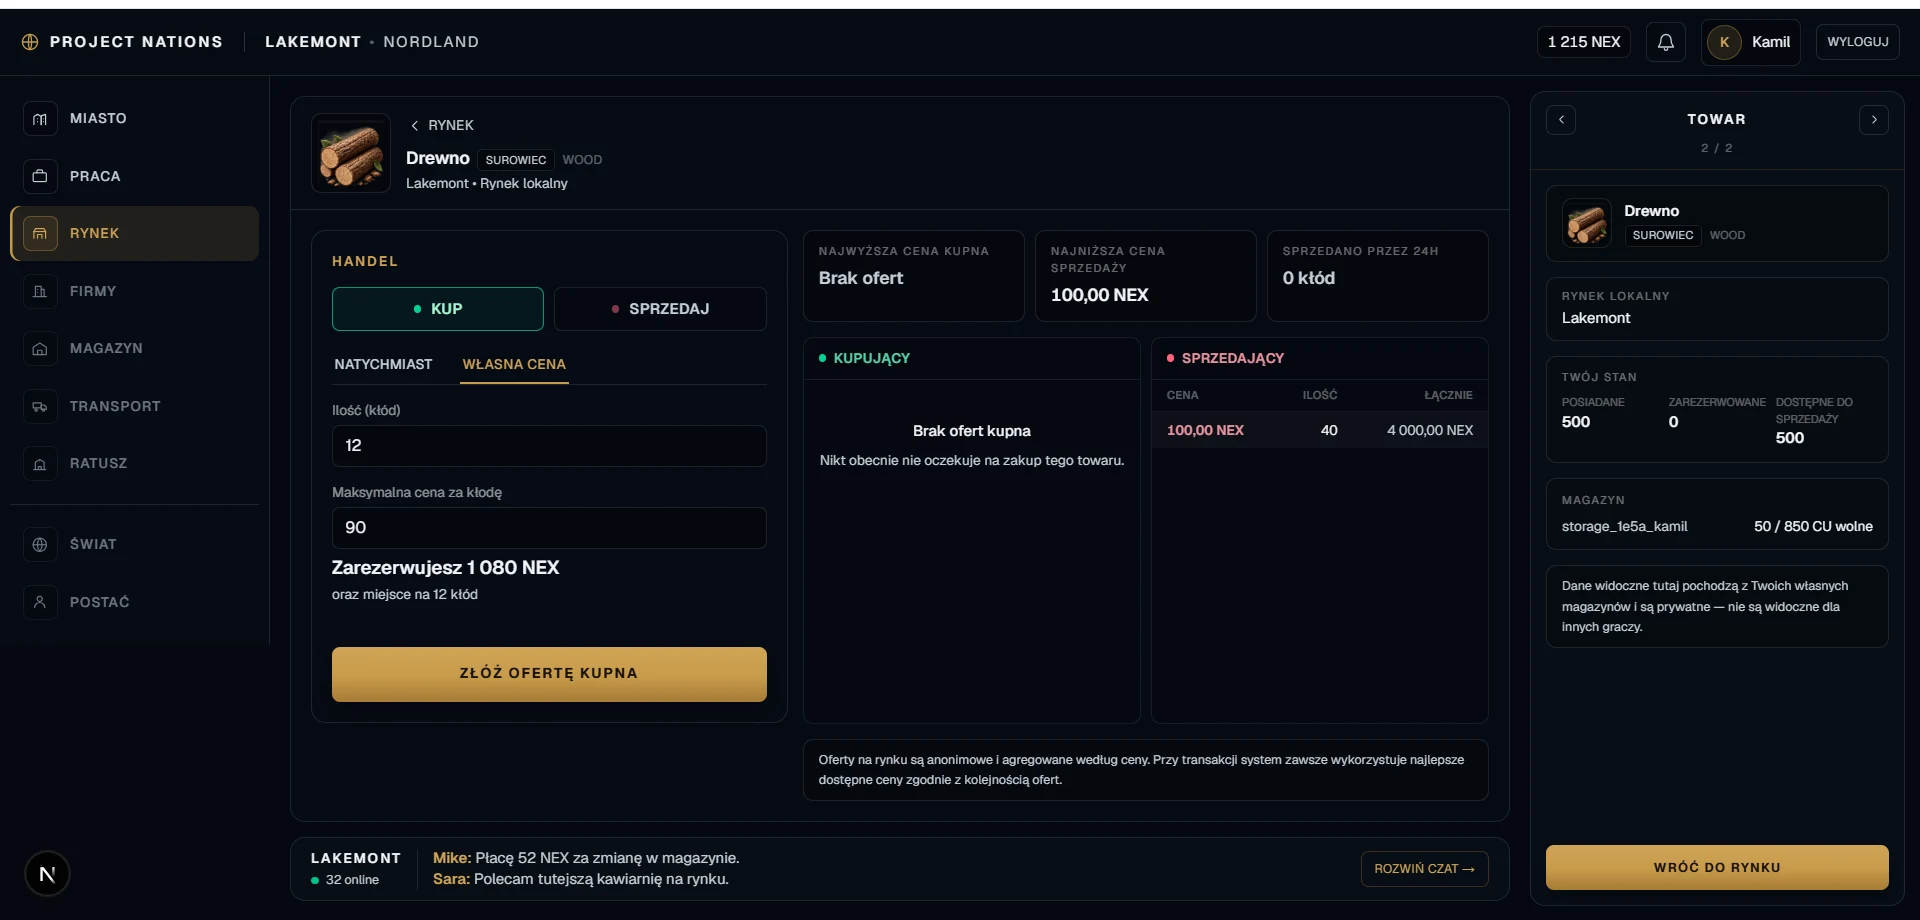Open the Postać person icon
1920x920 pixels.
coord(40,602)
